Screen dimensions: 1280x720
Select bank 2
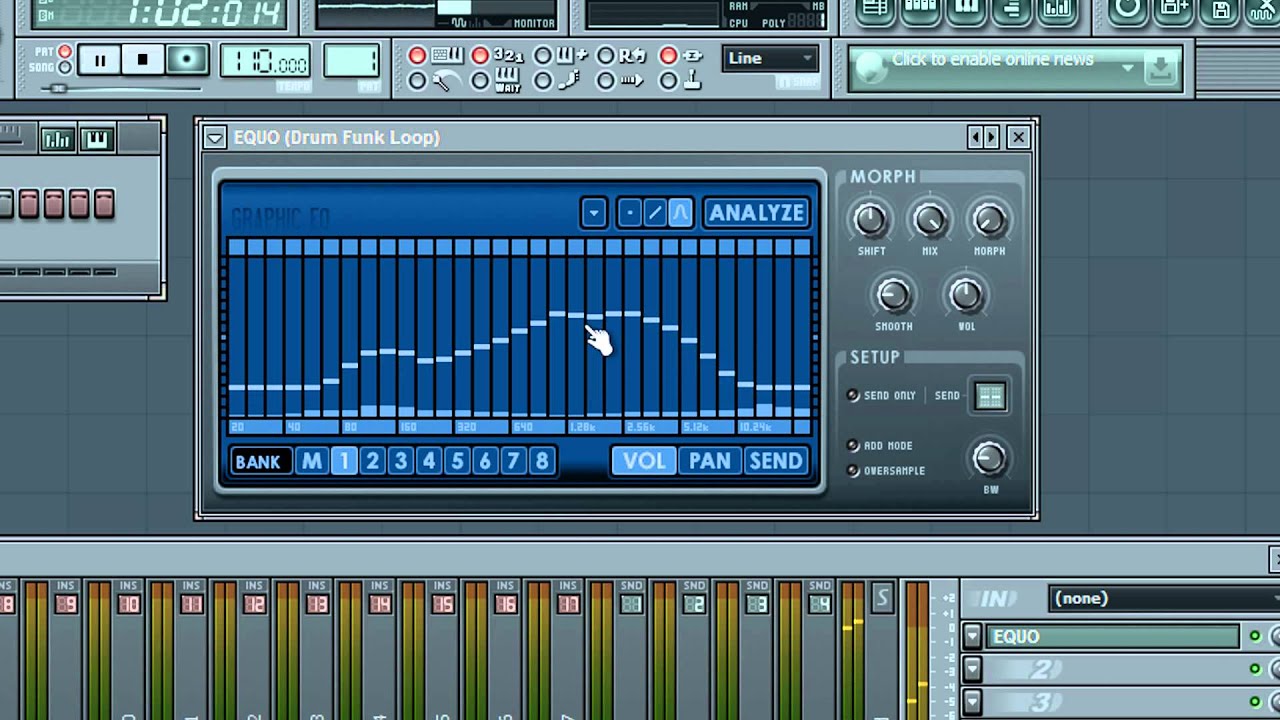pos(372,461)
